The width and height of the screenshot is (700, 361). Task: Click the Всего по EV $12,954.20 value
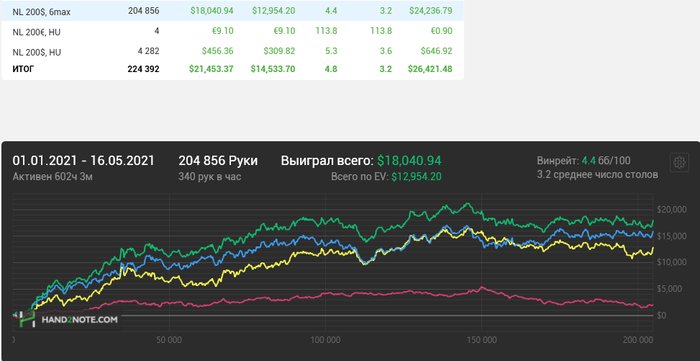(x=417, y=177)
